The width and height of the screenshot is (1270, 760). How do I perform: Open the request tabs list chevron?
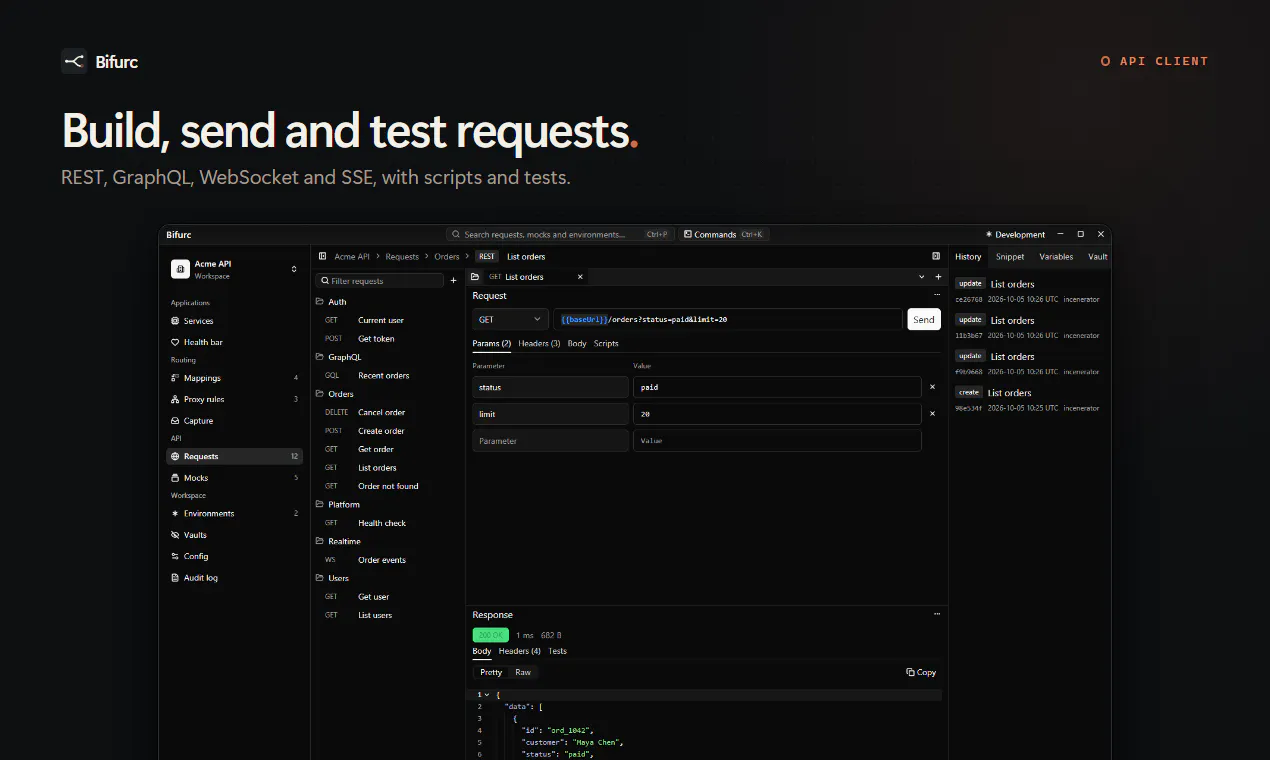tap(922, 276)
